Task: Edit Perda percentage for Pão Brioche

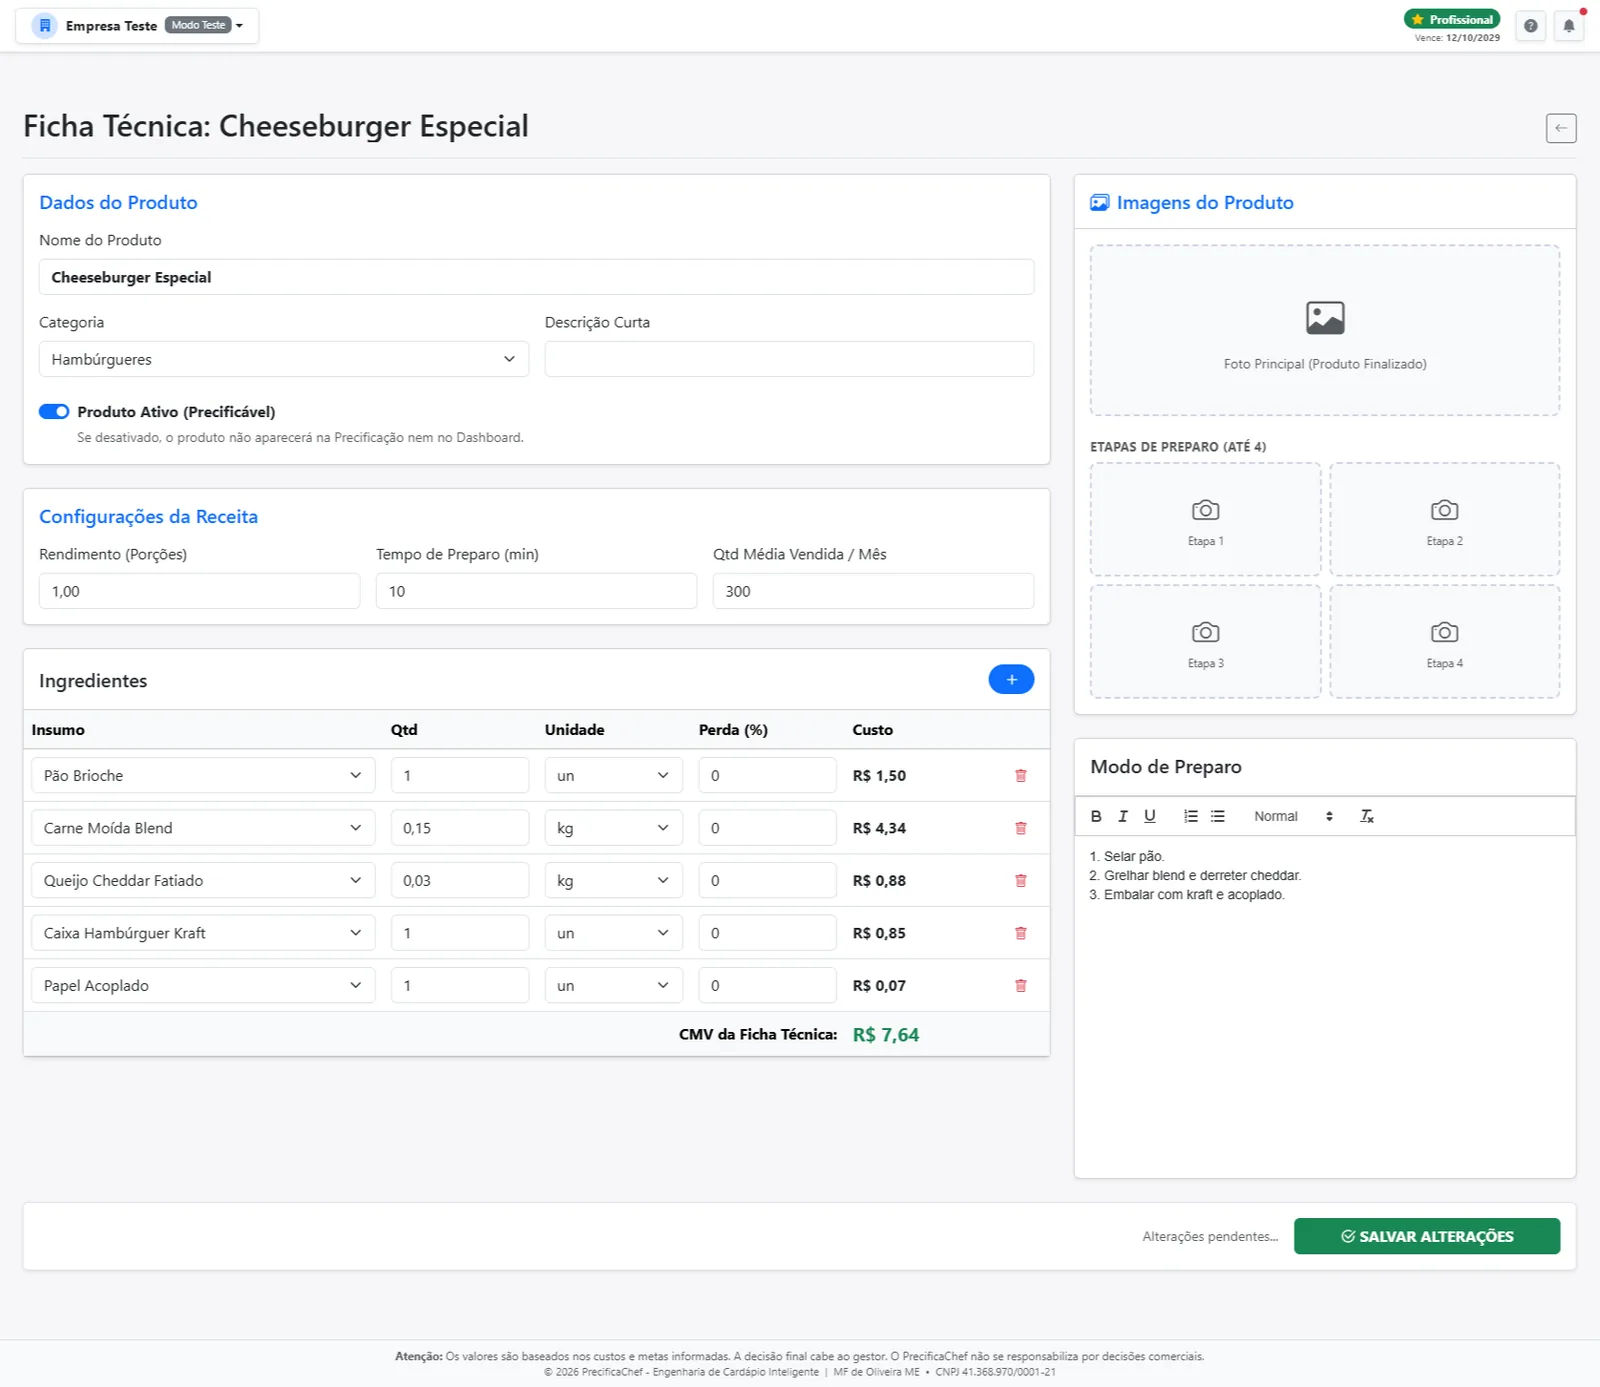Action: pos(767,776)
